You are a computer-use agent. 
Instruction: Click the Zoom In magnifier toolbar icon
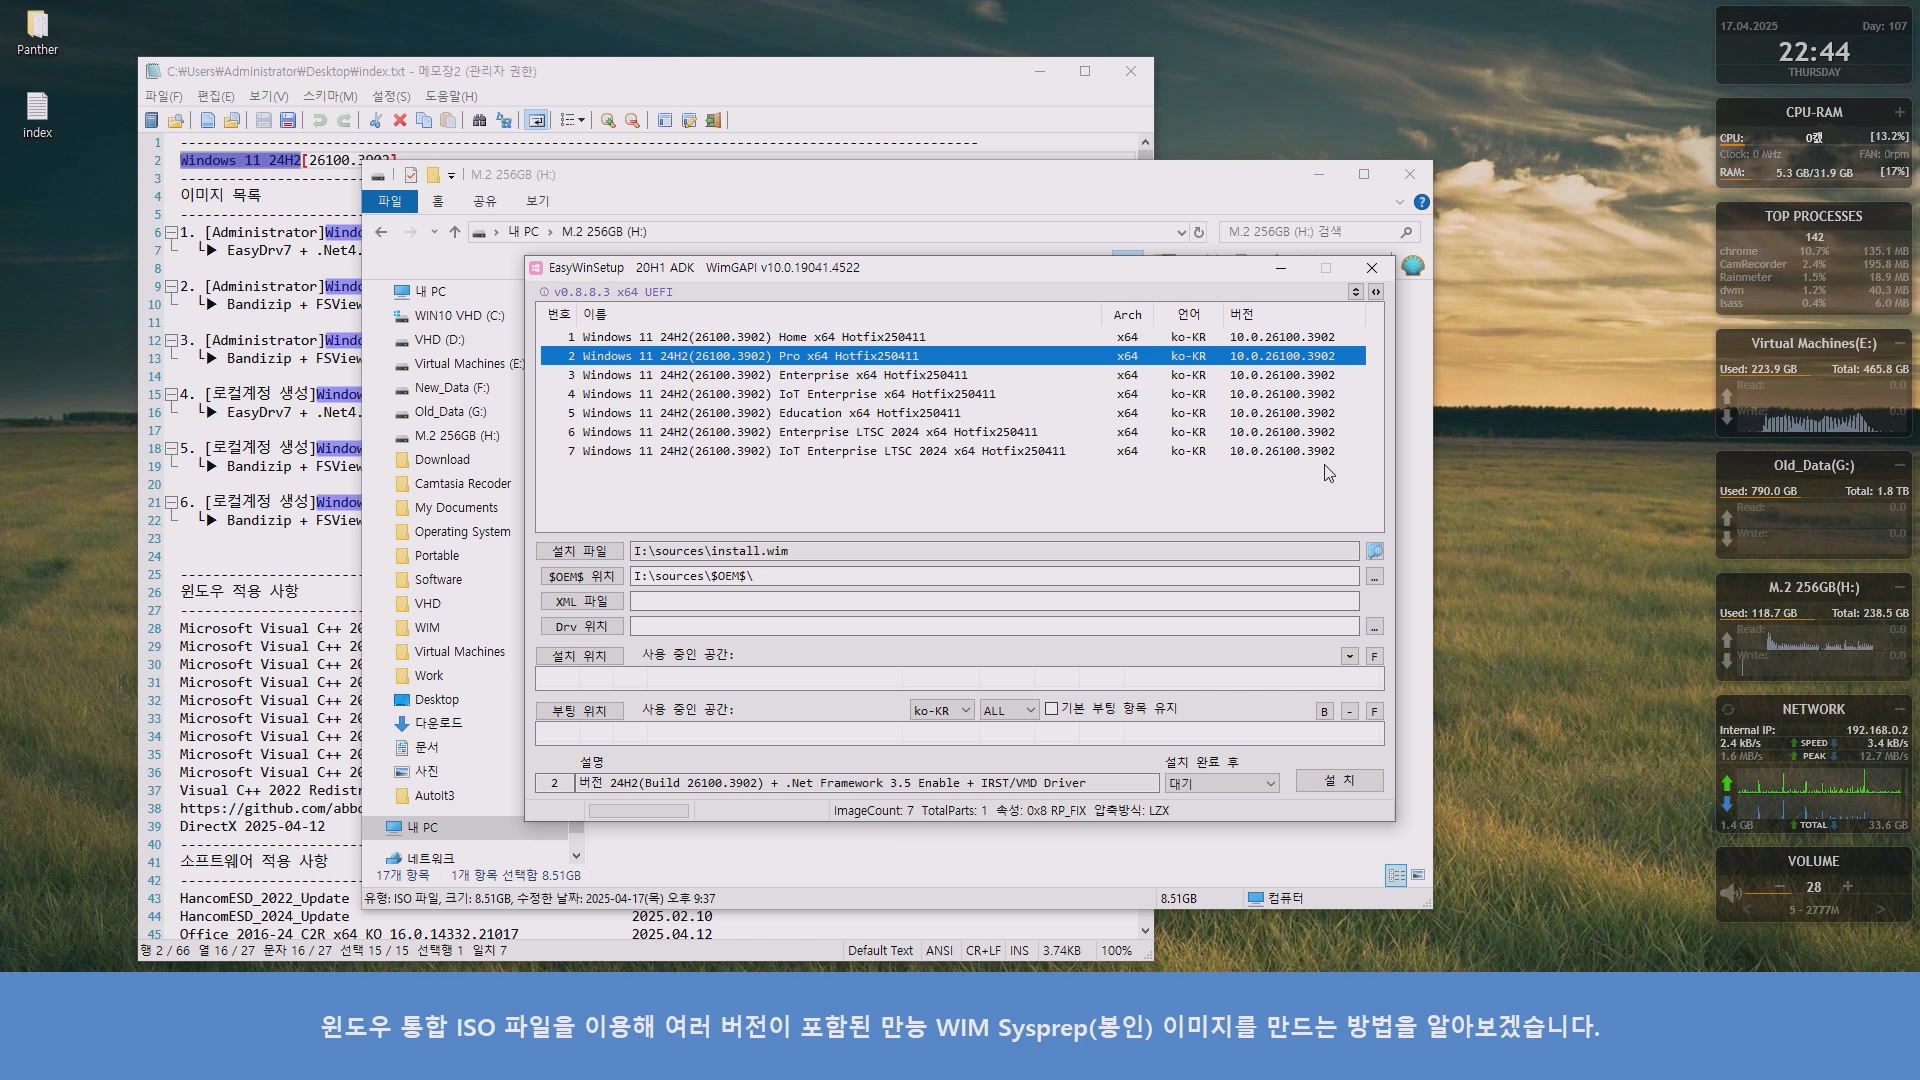pos(608,120)
